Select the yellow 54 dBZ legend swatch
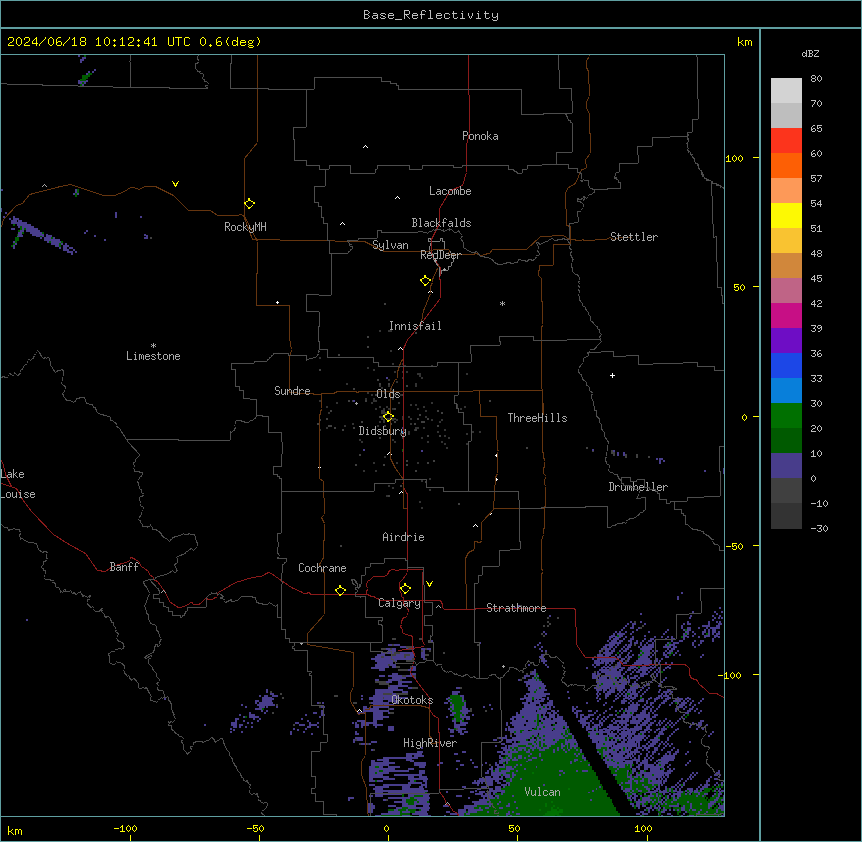 (786, 215)
